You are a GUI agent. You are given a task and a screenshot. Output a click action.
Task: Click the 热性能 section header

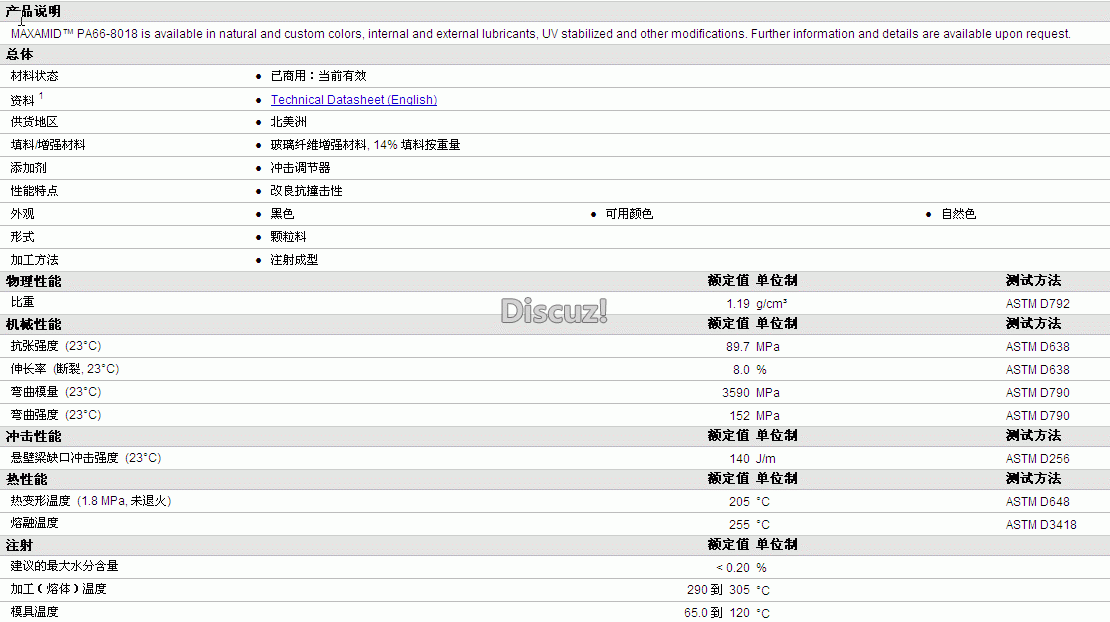[27, 480]
